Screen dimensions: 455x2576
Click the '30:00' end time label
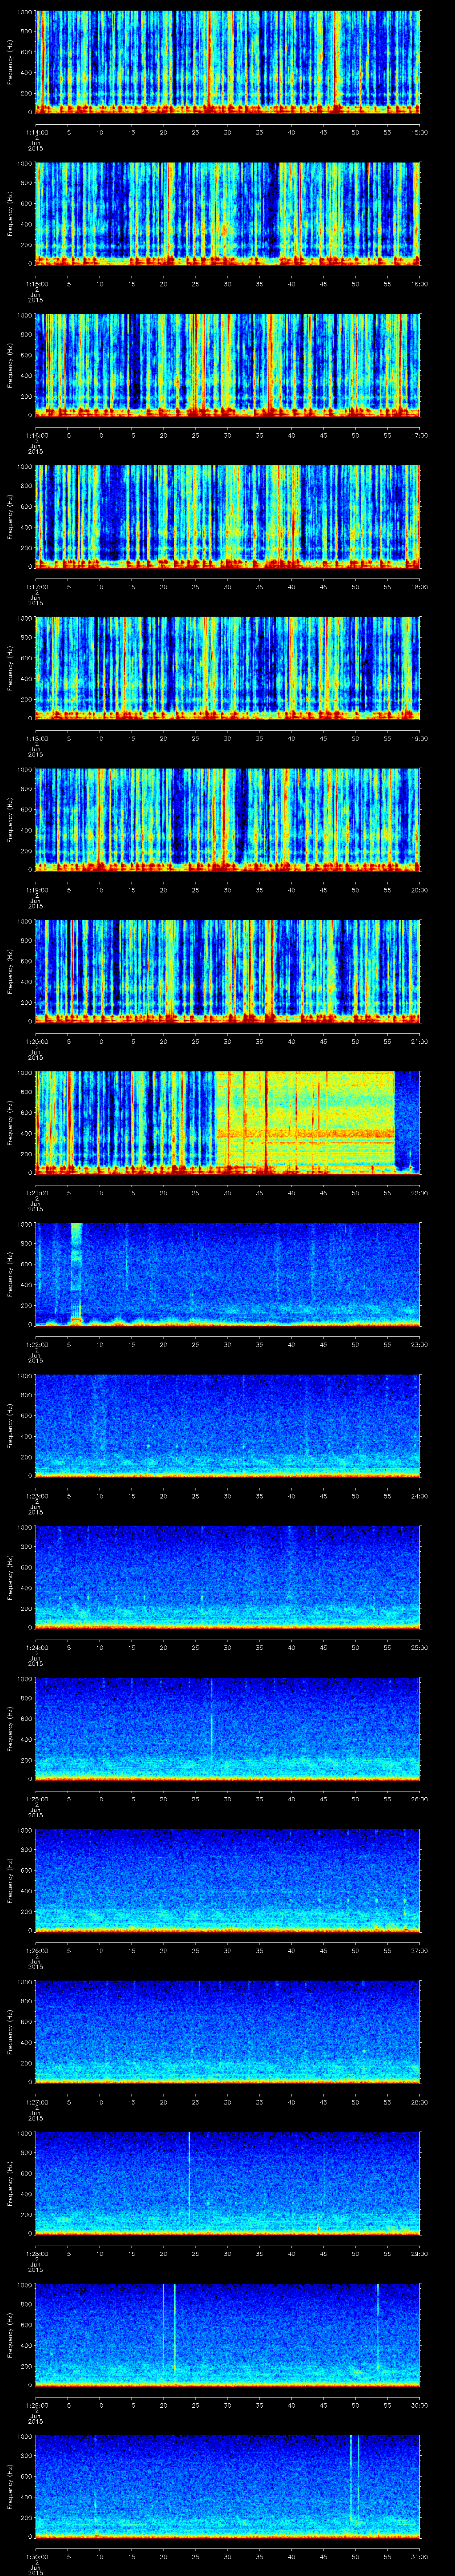pyautogui.click(x=419, y=2404)
